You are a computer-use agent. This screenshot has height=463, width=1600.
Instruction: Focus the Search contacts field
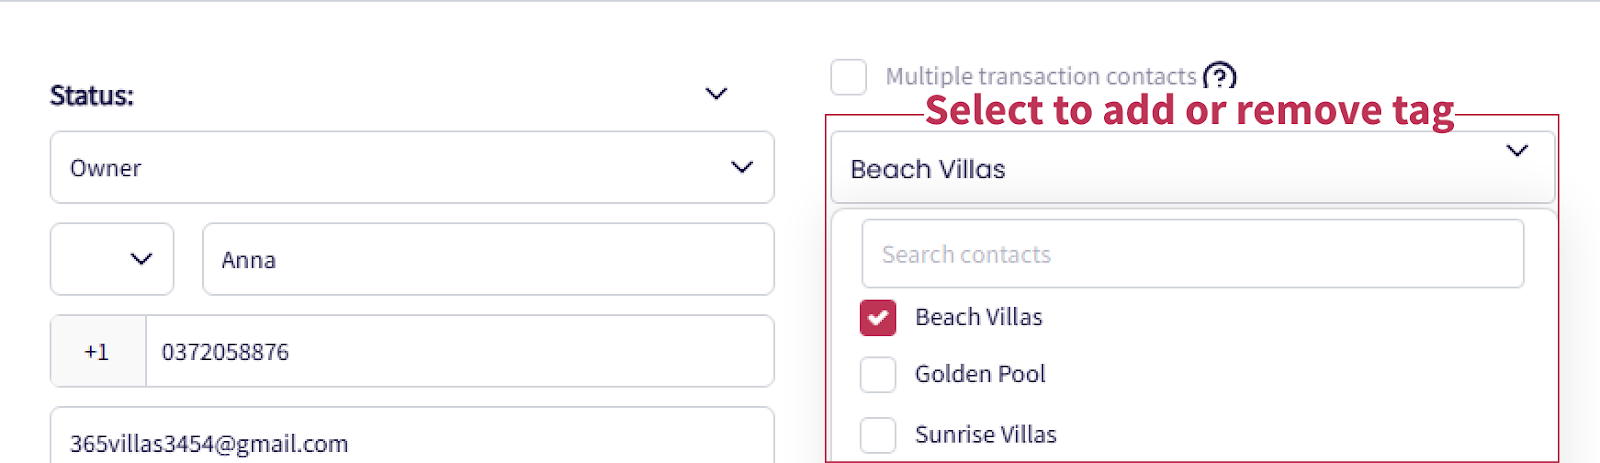pyautogui.click(x=1192, y=255)
